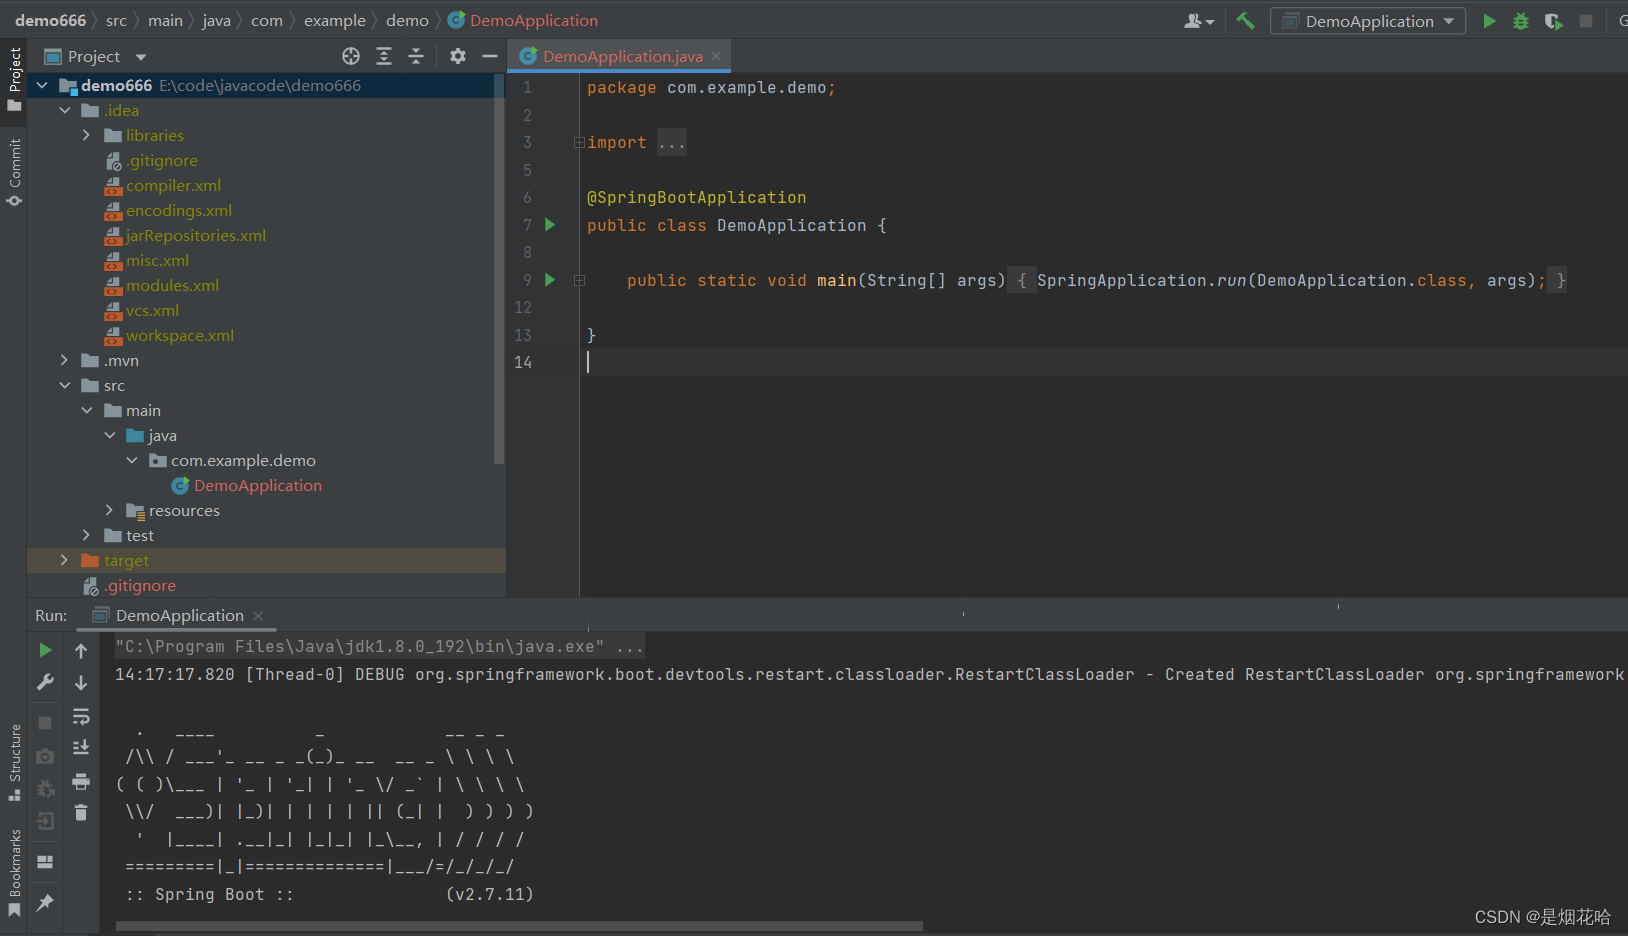Expand the resources folder

pyautogui.click(x=110, y=511)
